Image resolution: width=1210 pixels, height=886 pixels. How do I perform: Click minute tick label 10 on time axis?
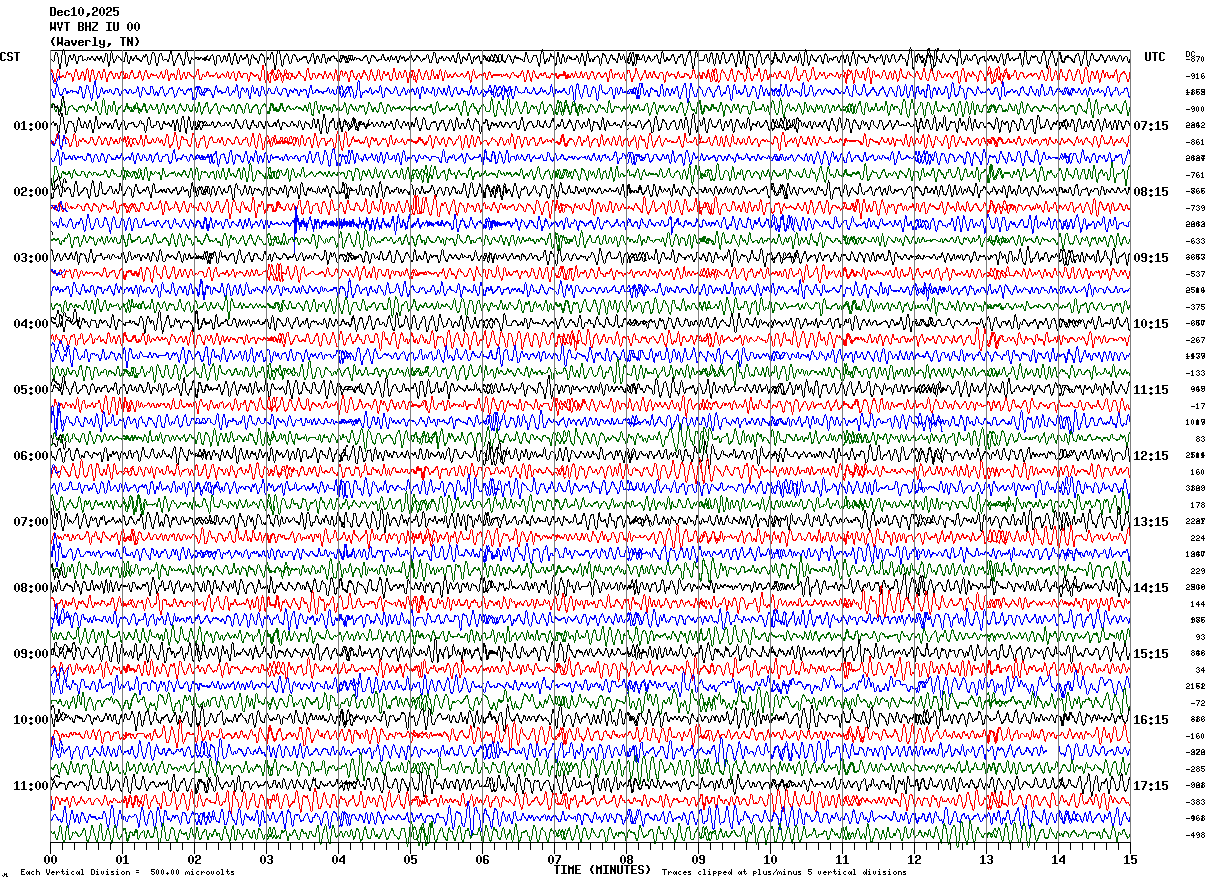[x=770, y=859]
